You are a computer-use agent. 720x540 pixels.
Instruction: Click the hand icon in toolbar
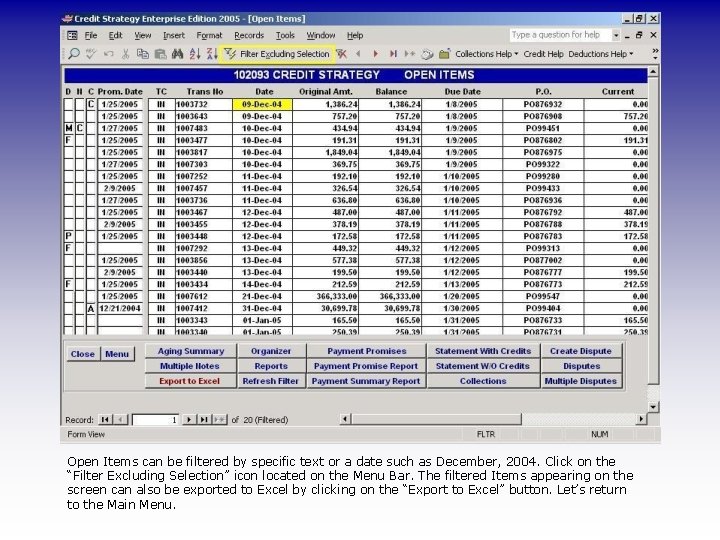pyautogui.click(x=427, y=54)
